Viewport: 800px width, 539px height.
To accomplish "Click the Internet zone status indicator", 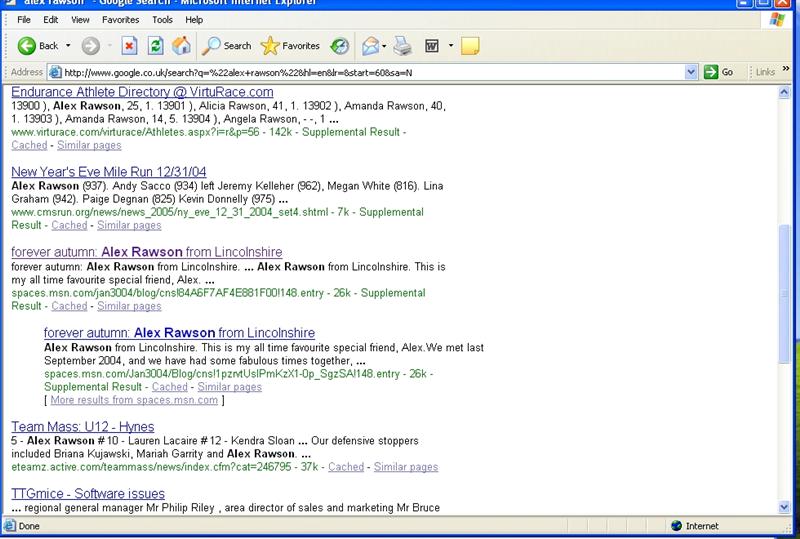I will pyautogui.click(x=694, y=526).
